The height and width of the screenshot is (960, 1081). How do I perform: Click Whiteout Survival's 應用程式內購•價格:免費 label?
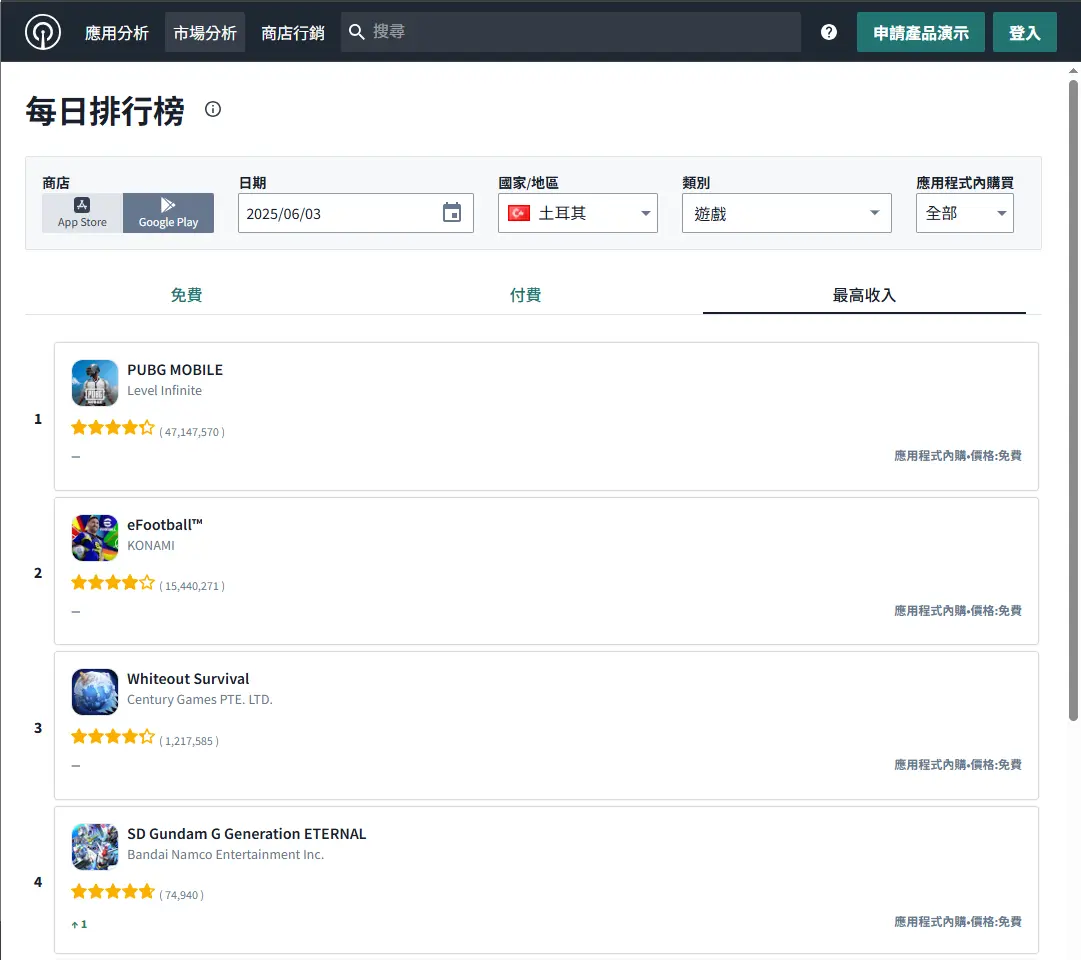pos(958,765)
